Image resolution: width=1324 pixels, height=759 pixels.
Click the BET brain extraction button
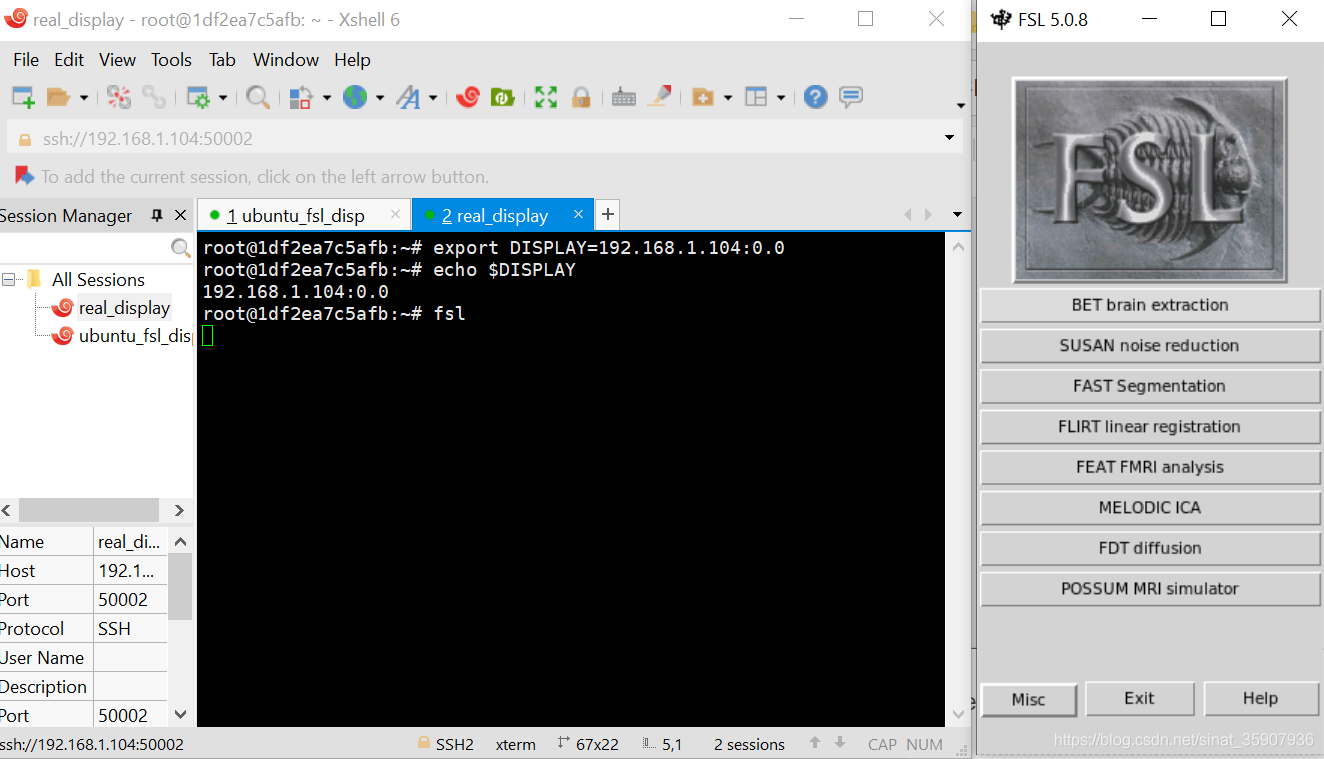coord(1150,305)
